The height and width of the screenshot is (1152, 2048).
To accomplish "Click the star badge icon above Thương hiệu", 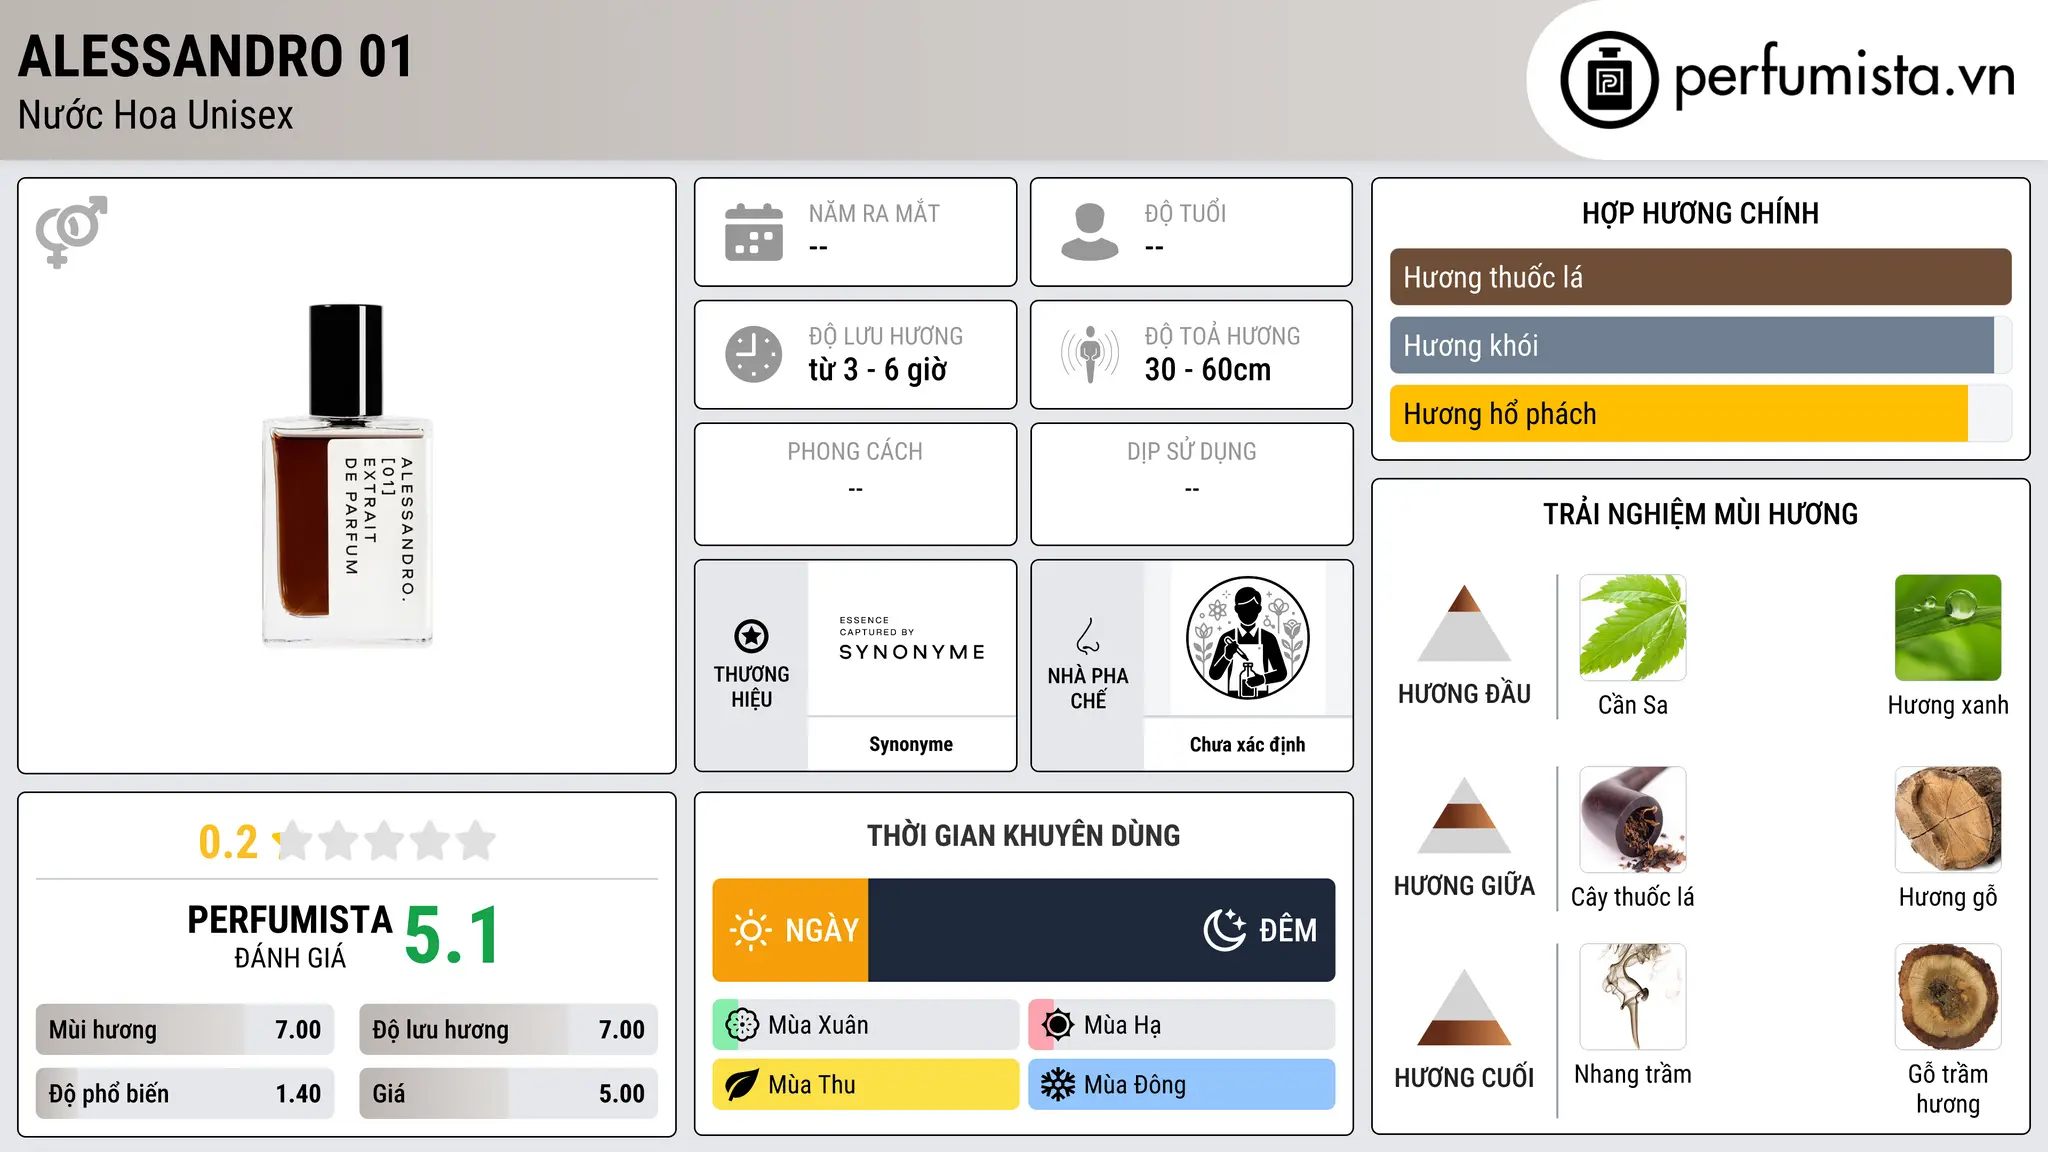I will [x=751, y=636].
